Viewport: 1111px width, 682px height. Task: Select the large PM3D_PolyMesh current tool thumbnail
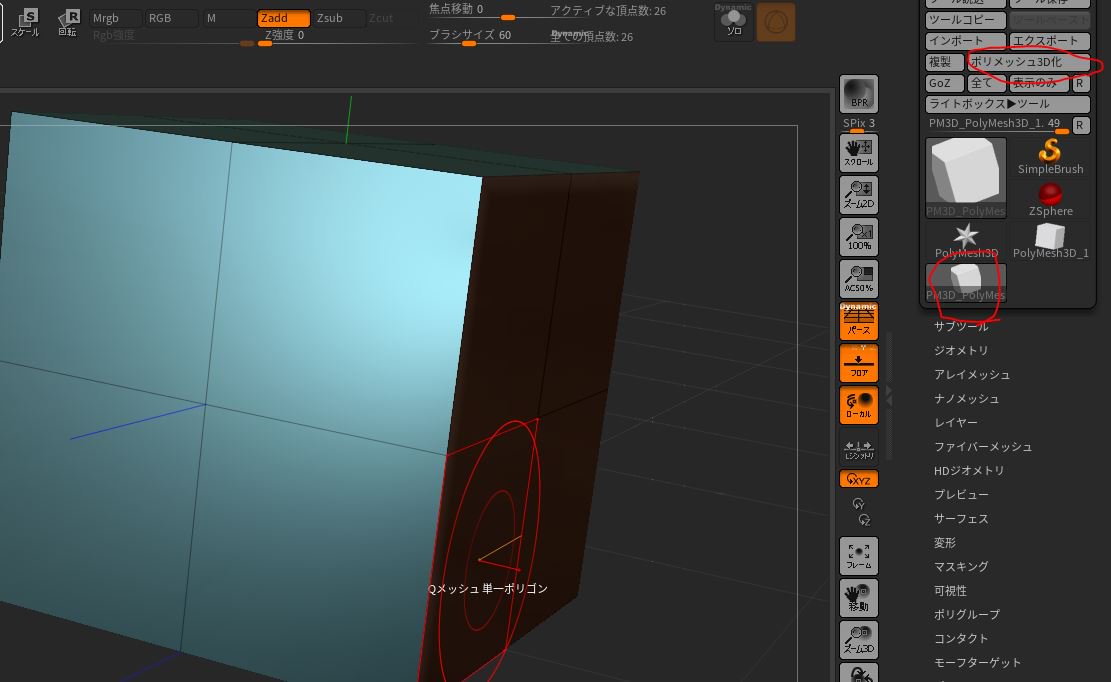coord(966,178)
